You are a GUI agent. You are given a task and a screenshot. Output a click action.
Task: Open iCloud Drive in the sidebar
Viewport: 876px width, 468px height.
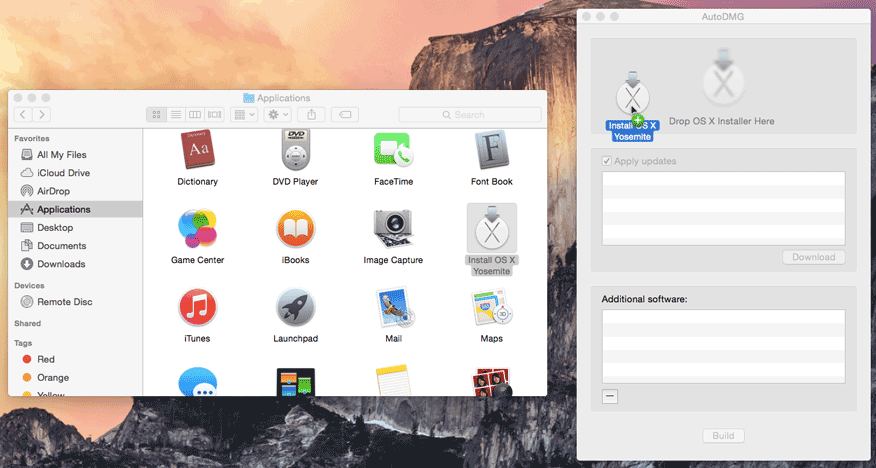[x=63, y=173]
